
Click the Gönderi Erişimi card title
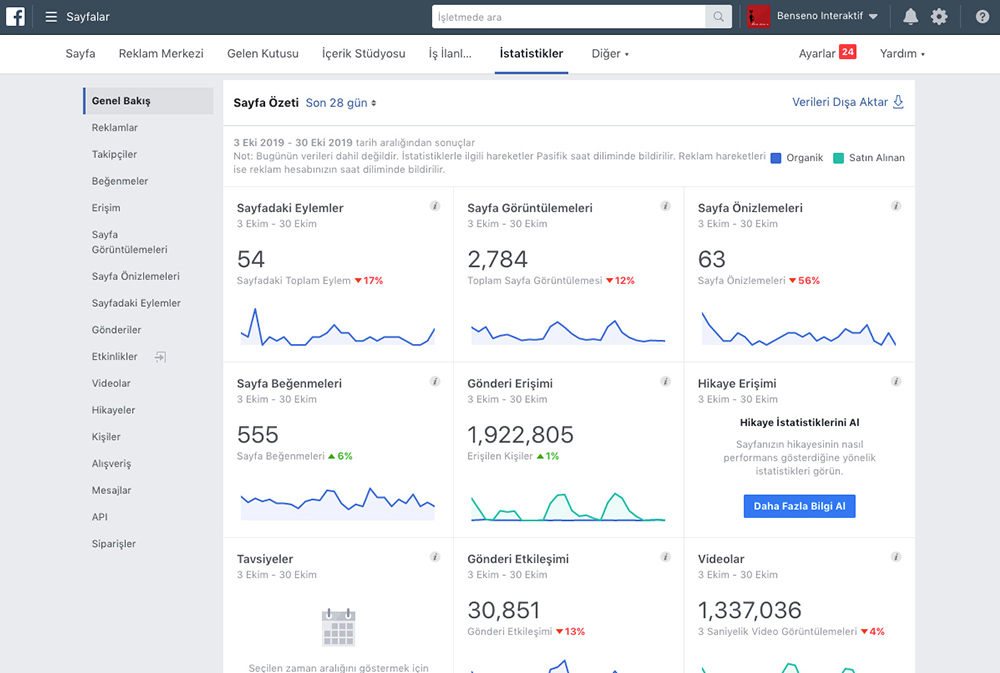[x=510, y=383]
